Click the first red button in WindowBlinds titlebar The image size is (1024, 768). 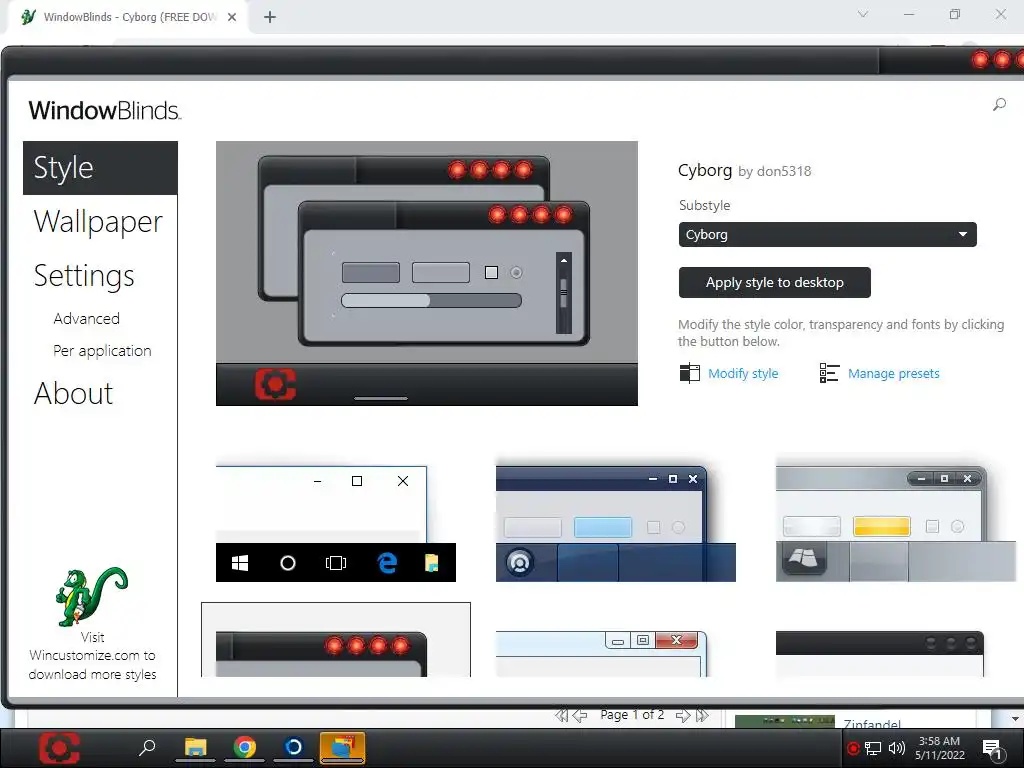(980, 60)
